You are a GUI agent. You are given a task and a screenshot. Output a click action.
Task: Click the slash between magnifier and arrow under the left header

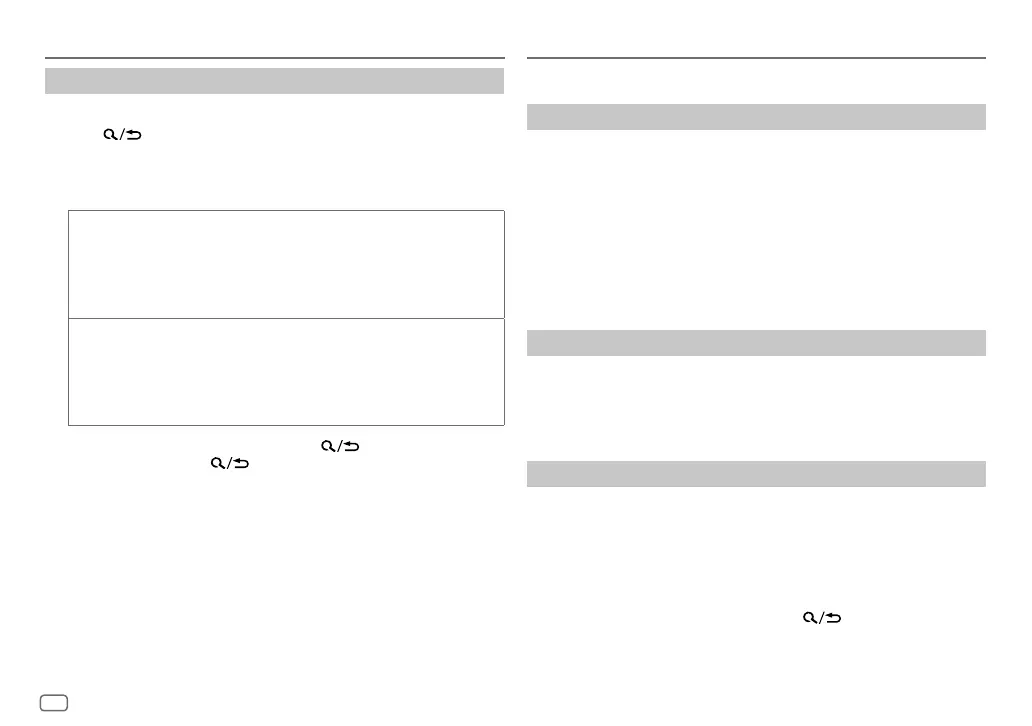[x=122, y=134]
